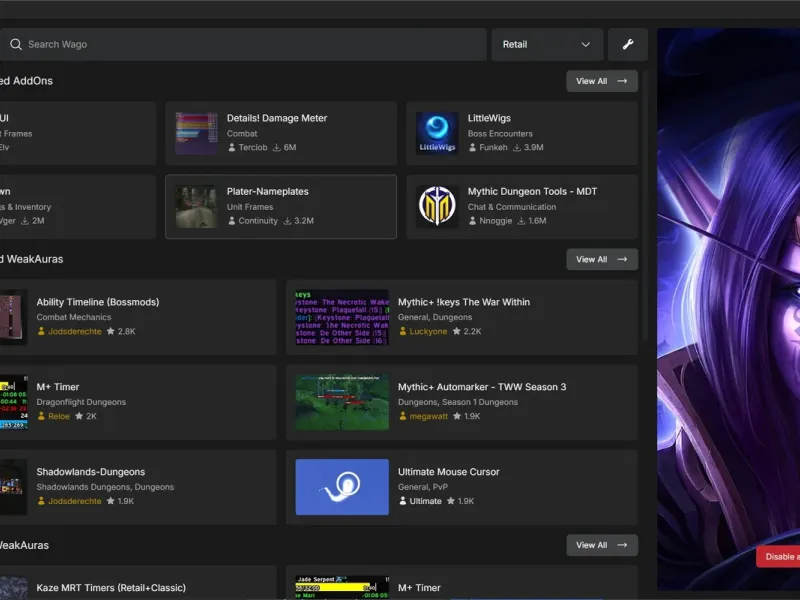800x600 pixels.
Task: Click Boss Encounters category under LittleWigs
Action: pyautogui.click(x=500, y=134)
